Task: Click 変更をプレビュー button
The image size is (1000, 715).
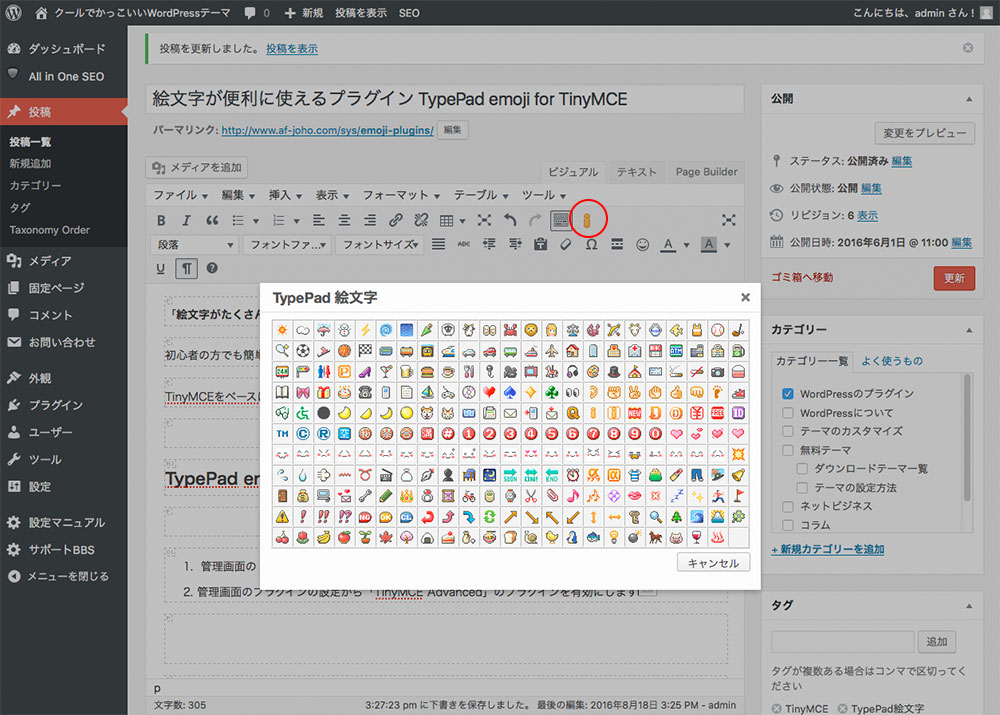Action: [924, 133]
